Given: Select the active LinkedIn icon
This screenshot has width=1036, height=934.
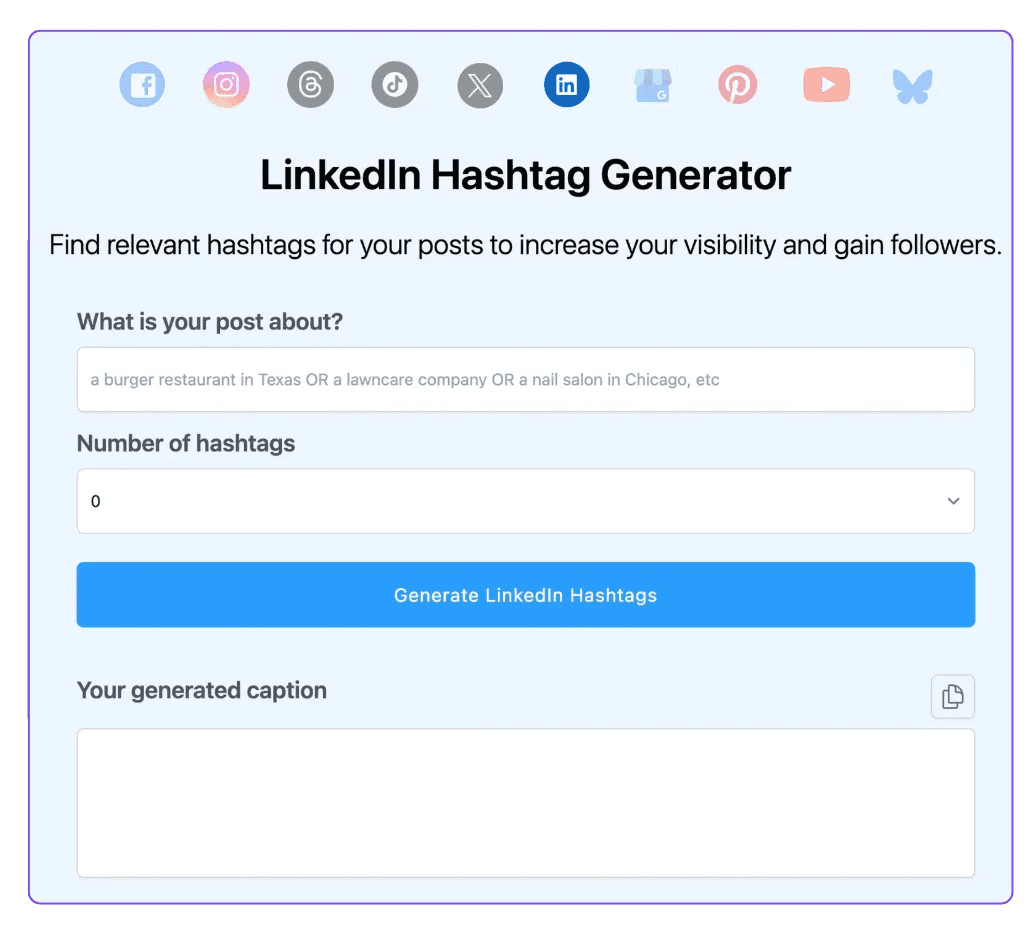Looking at the screenshot, I should (566, 85).
